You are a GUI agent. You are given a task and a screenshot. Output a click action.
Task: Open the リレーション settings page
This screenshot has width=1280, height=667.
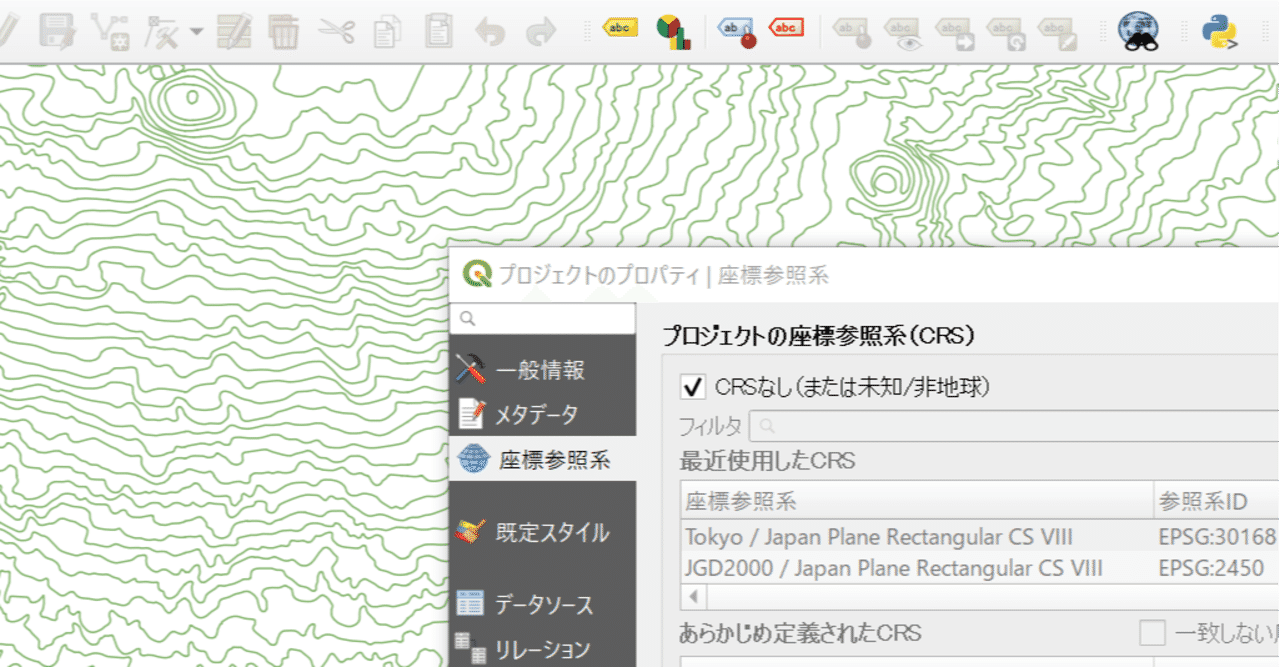click(x=542, y=647)
